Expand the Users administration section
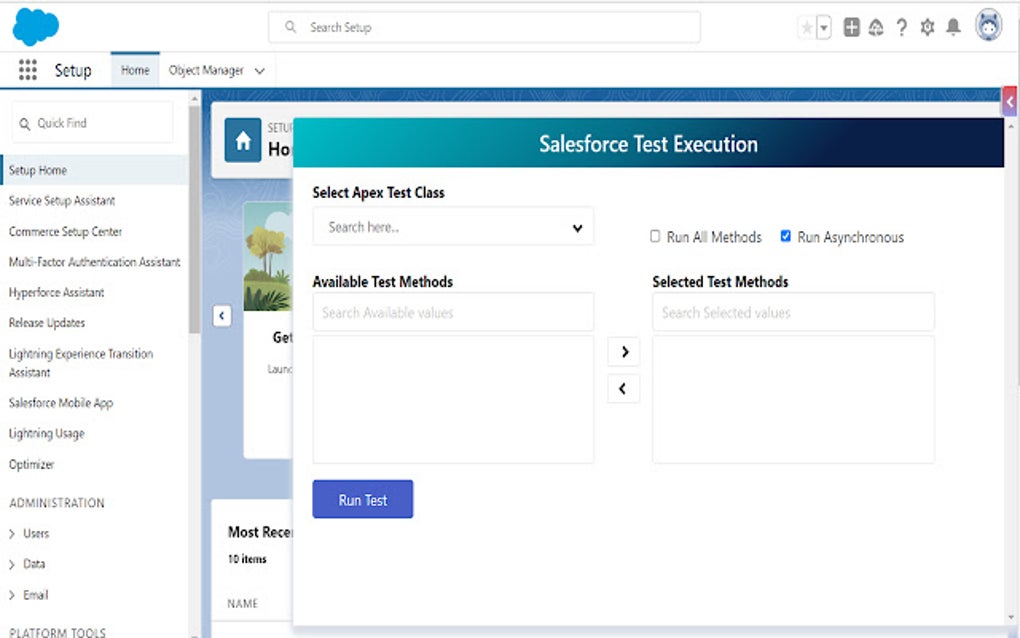This screenshot has width=1020, height=638. (37, 533)
